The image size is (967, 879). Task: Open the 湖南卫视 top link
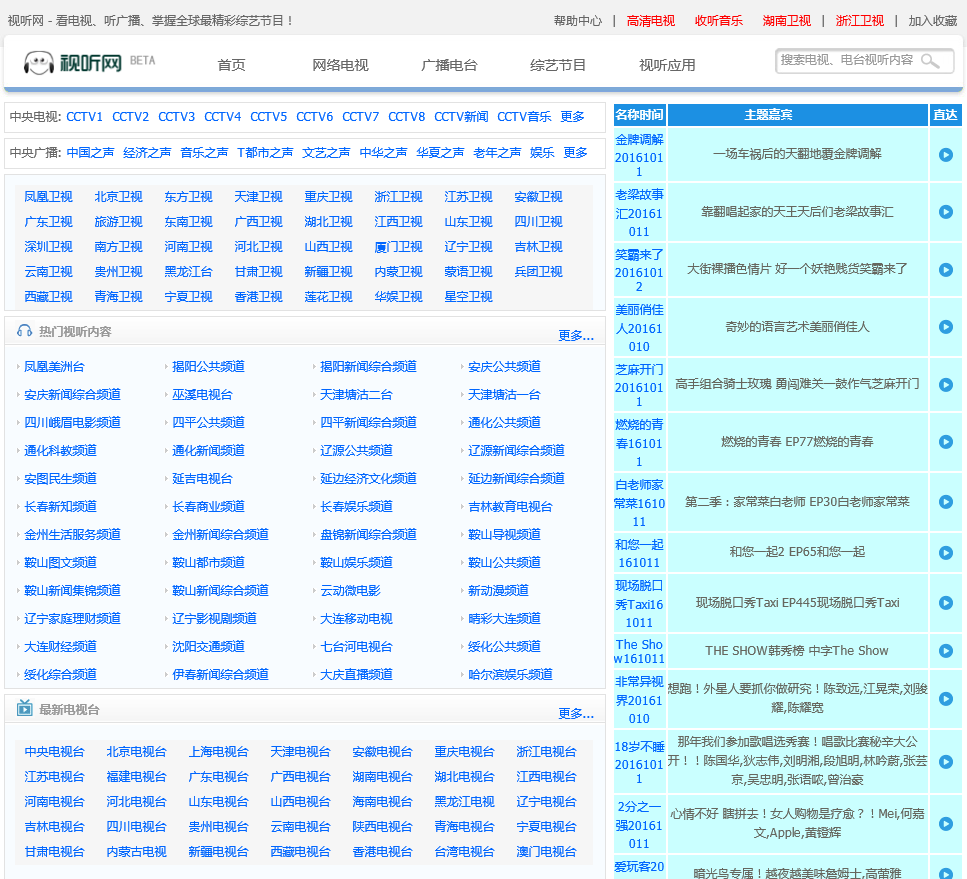[786, 21]
